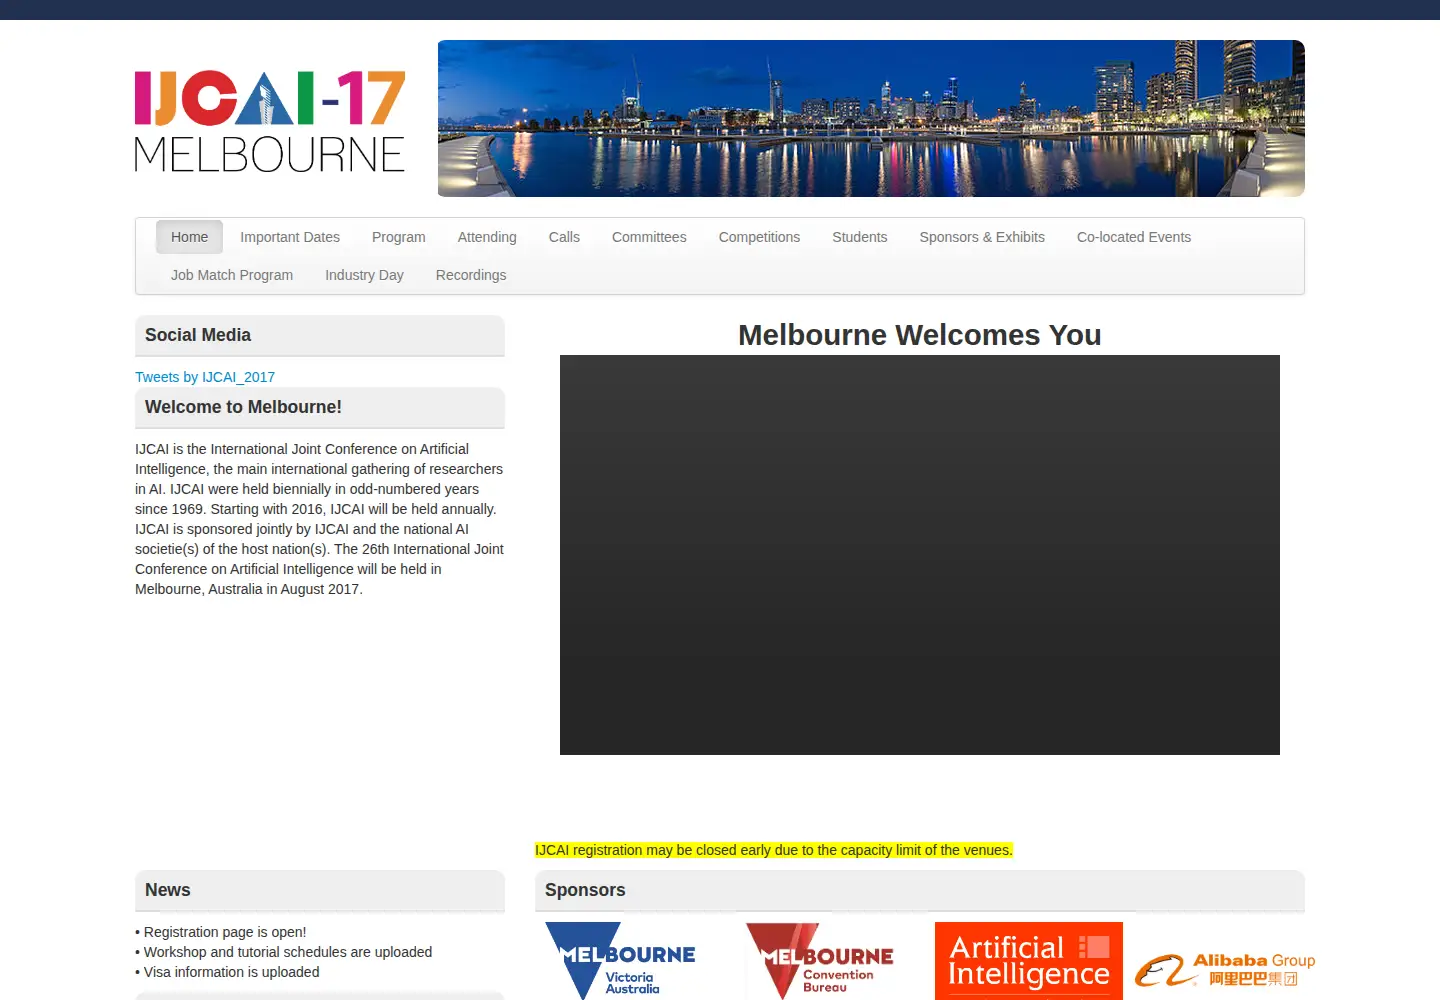Click the Sponsors section heading
This screenshot has height=1000, width=1440.
click(x=585, y=890)
